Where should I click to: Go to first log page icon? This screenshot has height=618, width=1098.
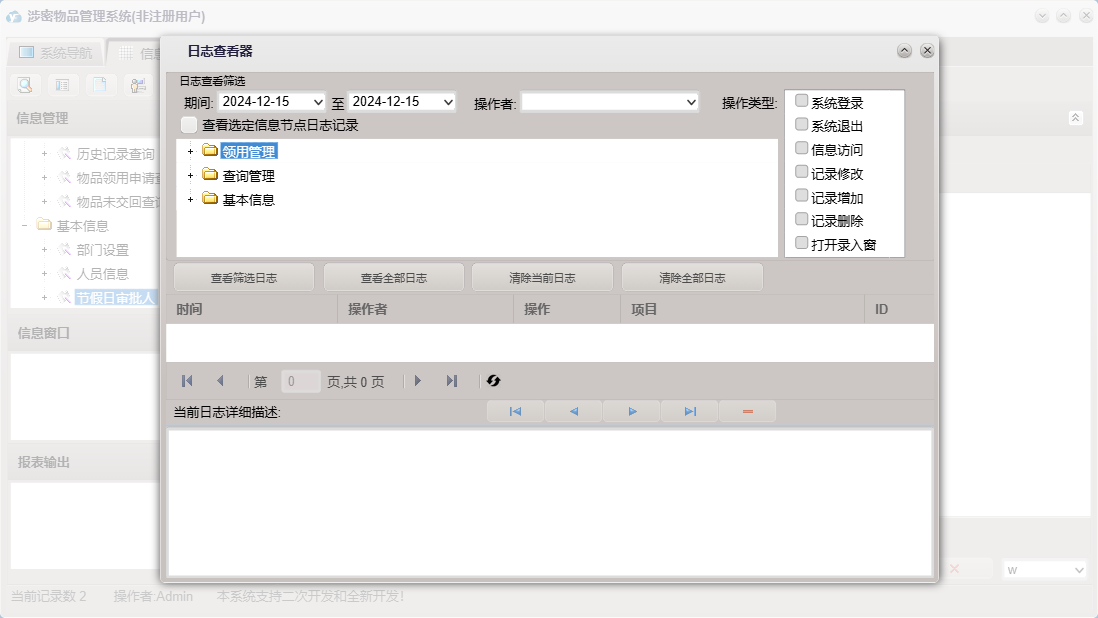coord(187,381)
